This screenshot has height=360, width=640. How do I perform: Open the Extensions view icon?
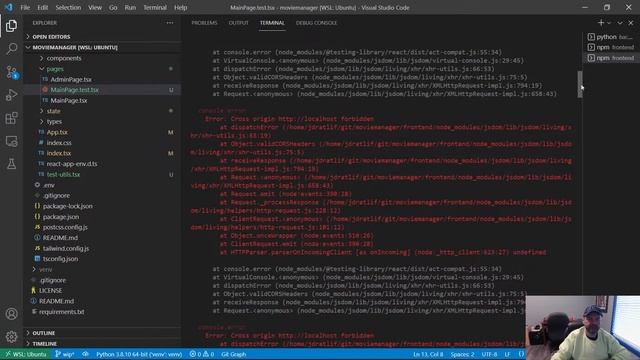pos(11,118)
